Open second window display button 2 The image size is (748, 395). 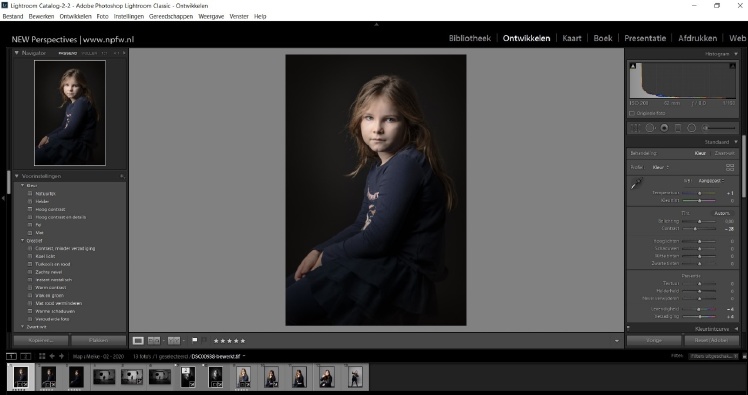(26, 356)
